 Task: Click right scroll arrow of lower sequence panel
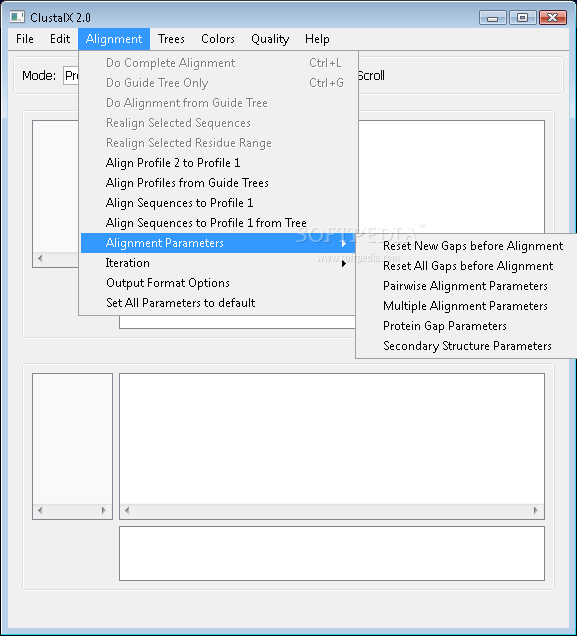click(536, 510)
